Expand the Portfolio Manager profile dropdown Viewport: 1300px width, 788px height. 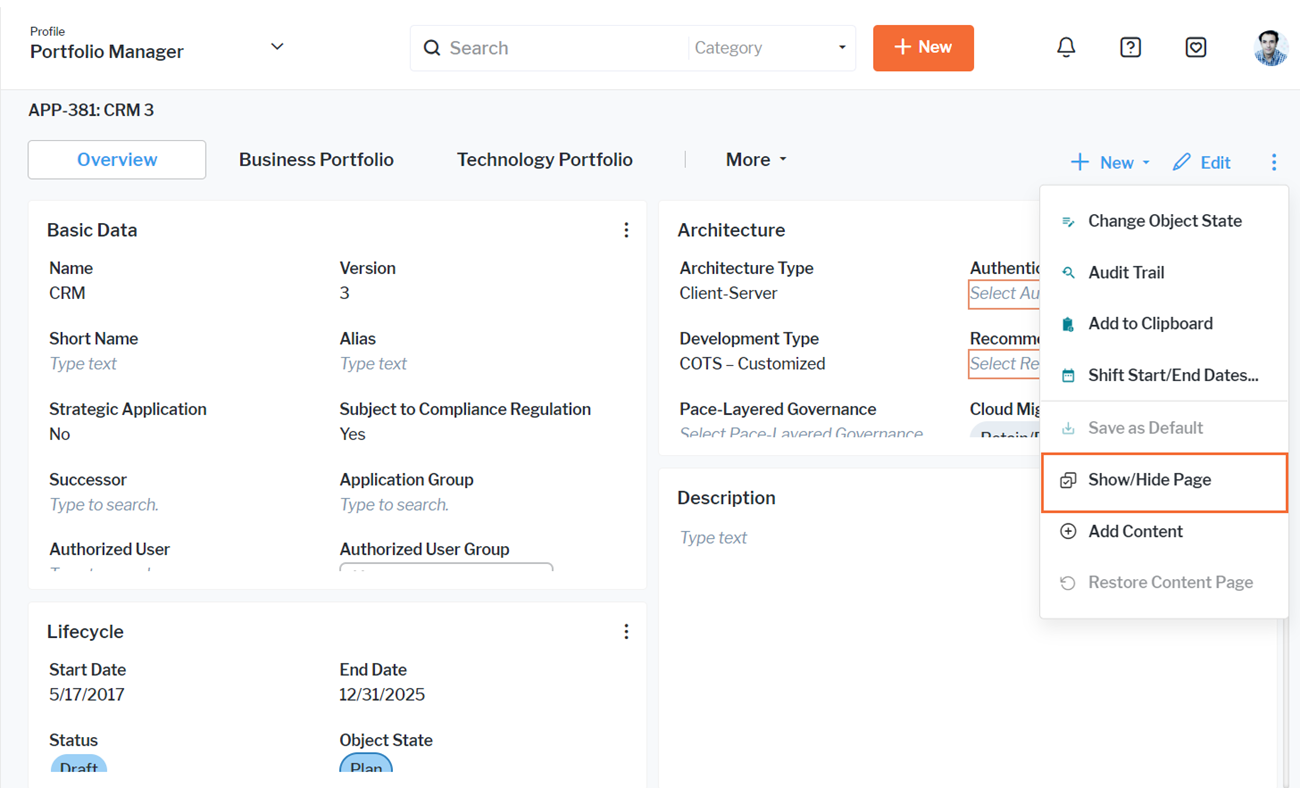pos(277,47)
